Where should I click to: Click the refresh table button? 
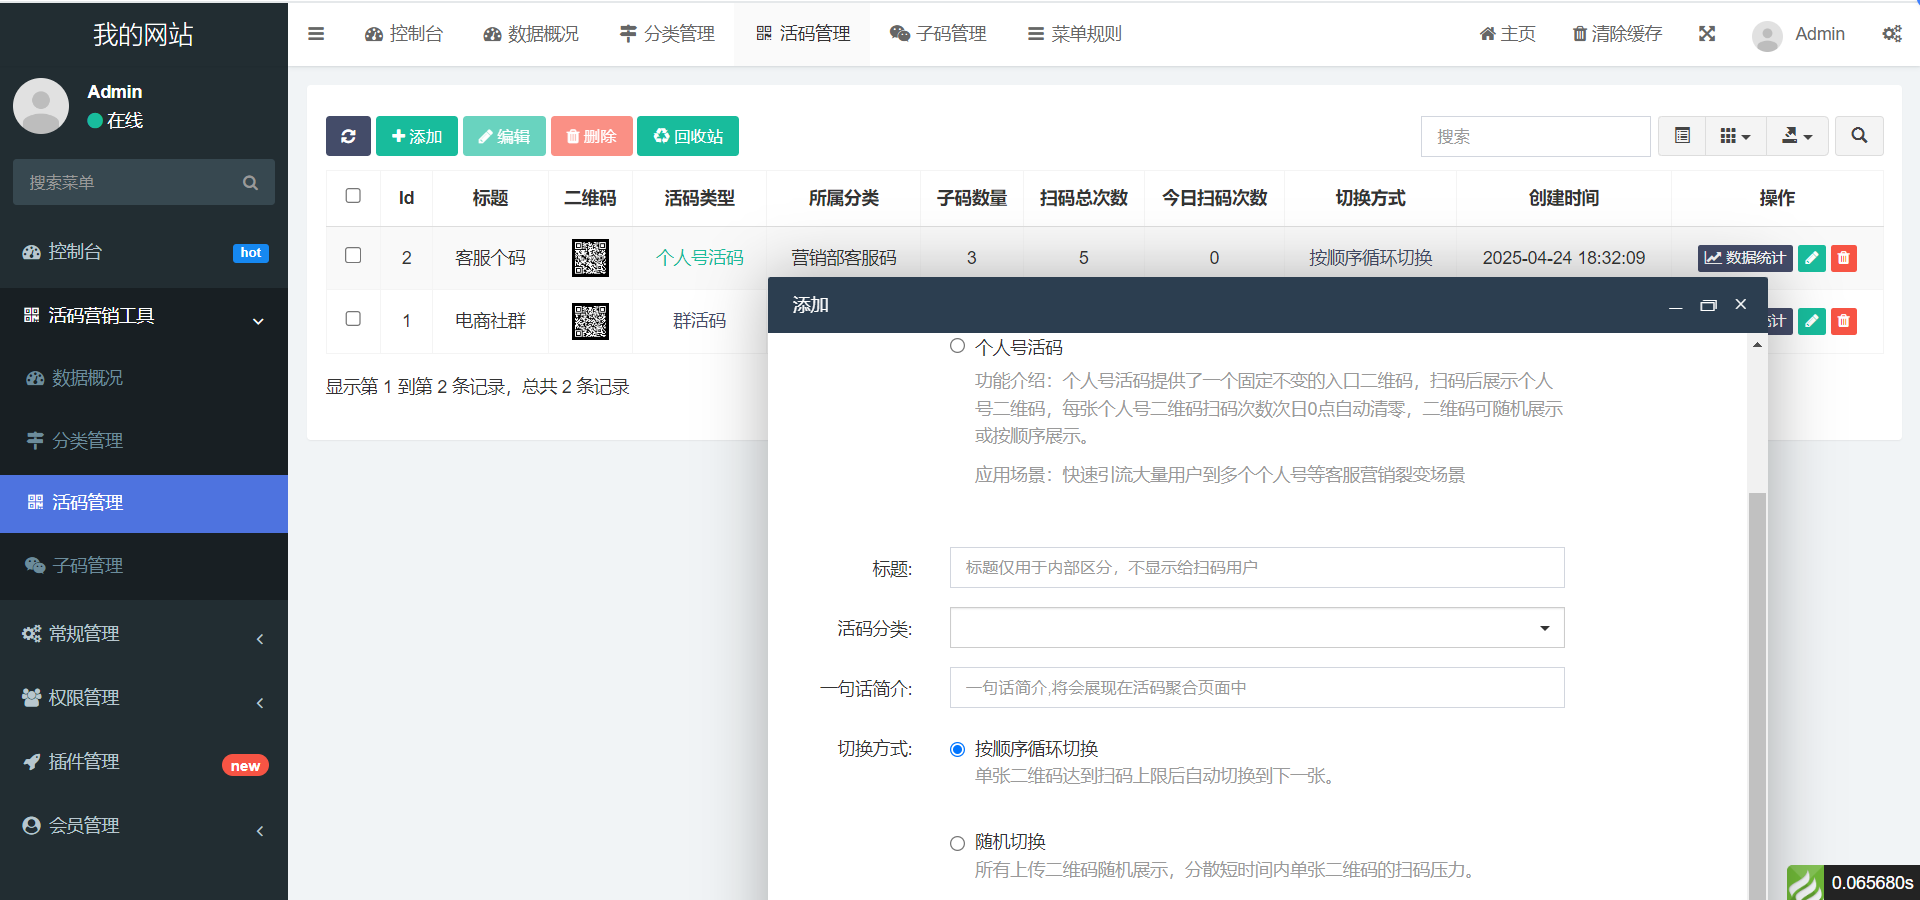(x=348, y=136)
